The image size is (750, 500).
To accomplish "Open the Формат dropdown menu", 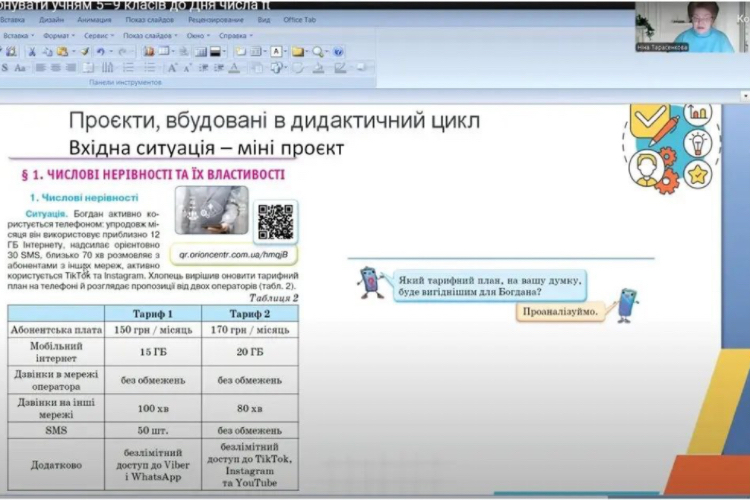I will [56, 35].
